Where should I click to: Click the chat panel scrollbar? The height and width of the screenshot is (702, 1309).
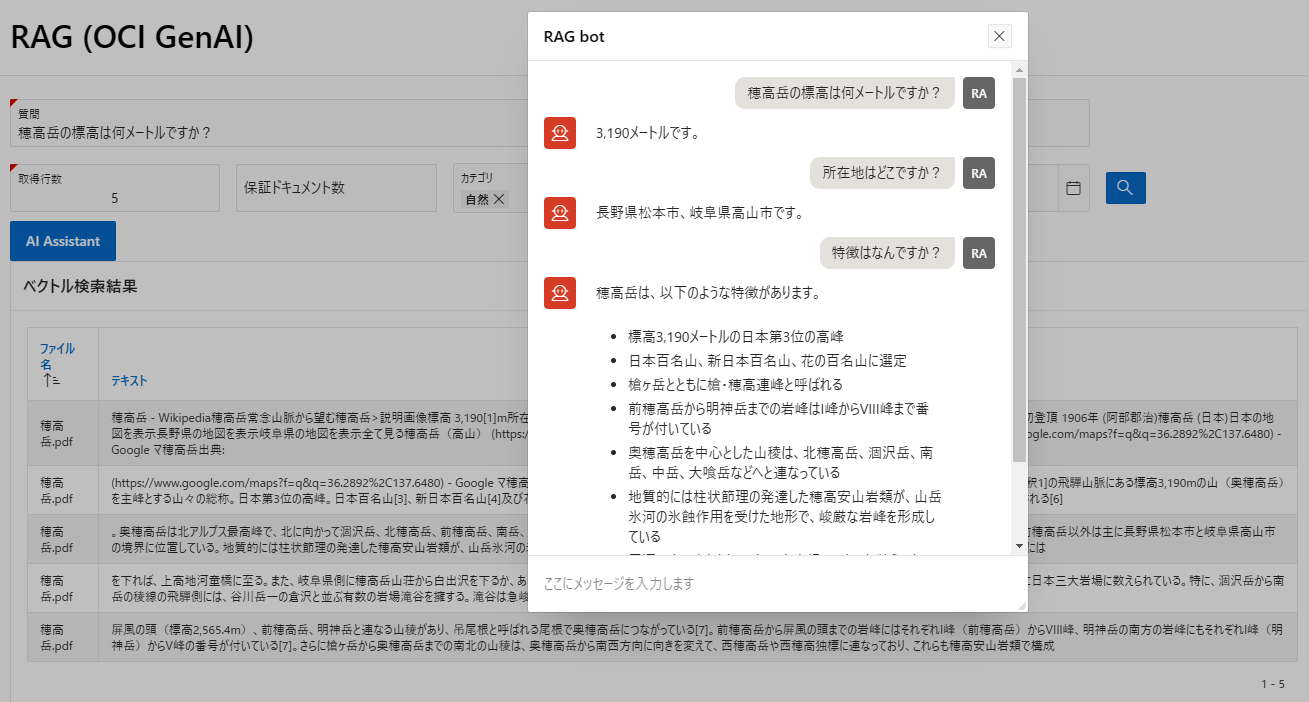coord(1020,300)
